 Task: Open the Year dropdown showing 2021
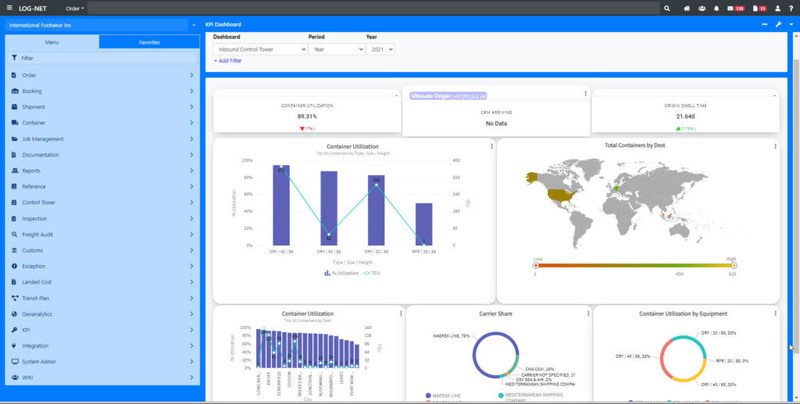click(x=381, y=48)
